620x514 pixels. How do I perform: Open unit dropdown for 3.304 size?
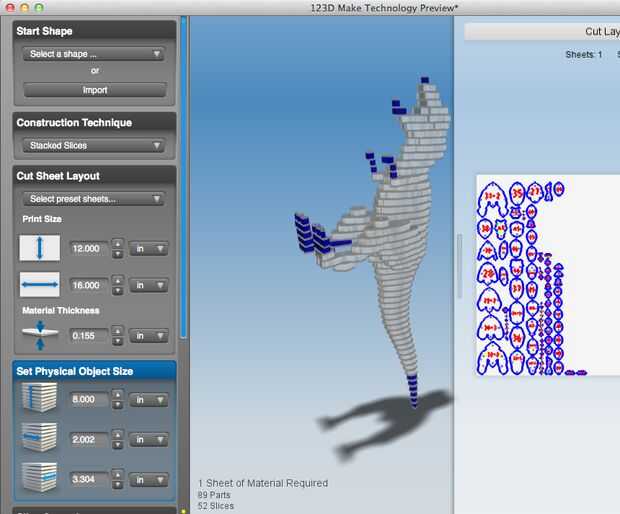pos(149,480)
